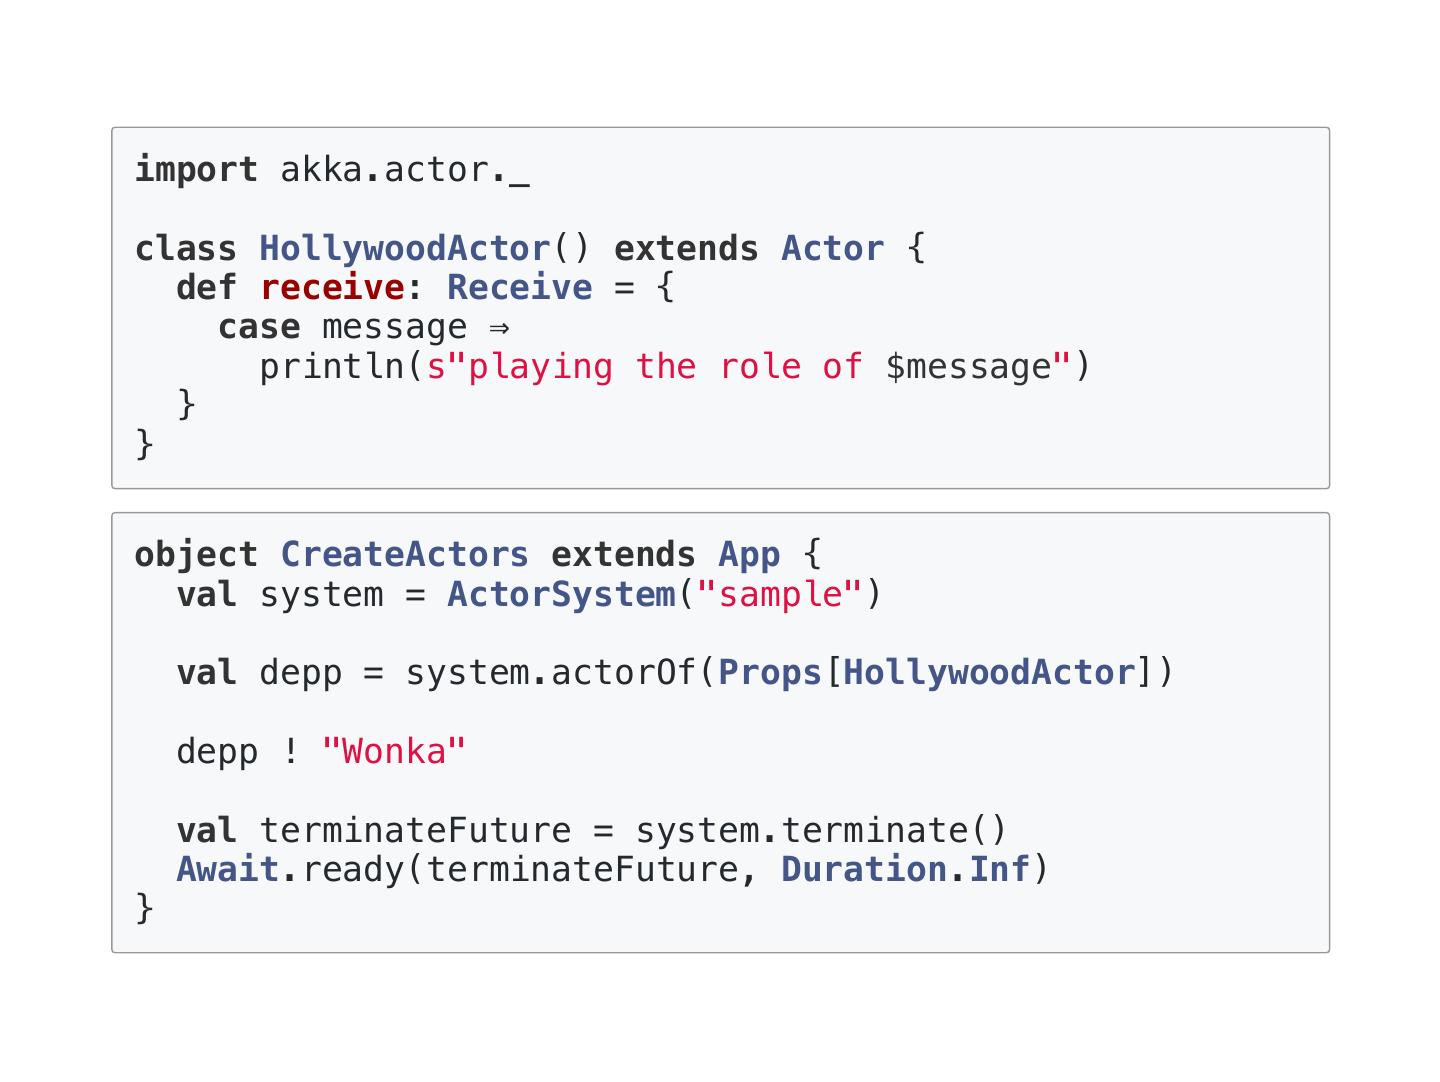Click the ActorSystem constructor name
The image size is (1440, 1082).
(x=561, y=595)
